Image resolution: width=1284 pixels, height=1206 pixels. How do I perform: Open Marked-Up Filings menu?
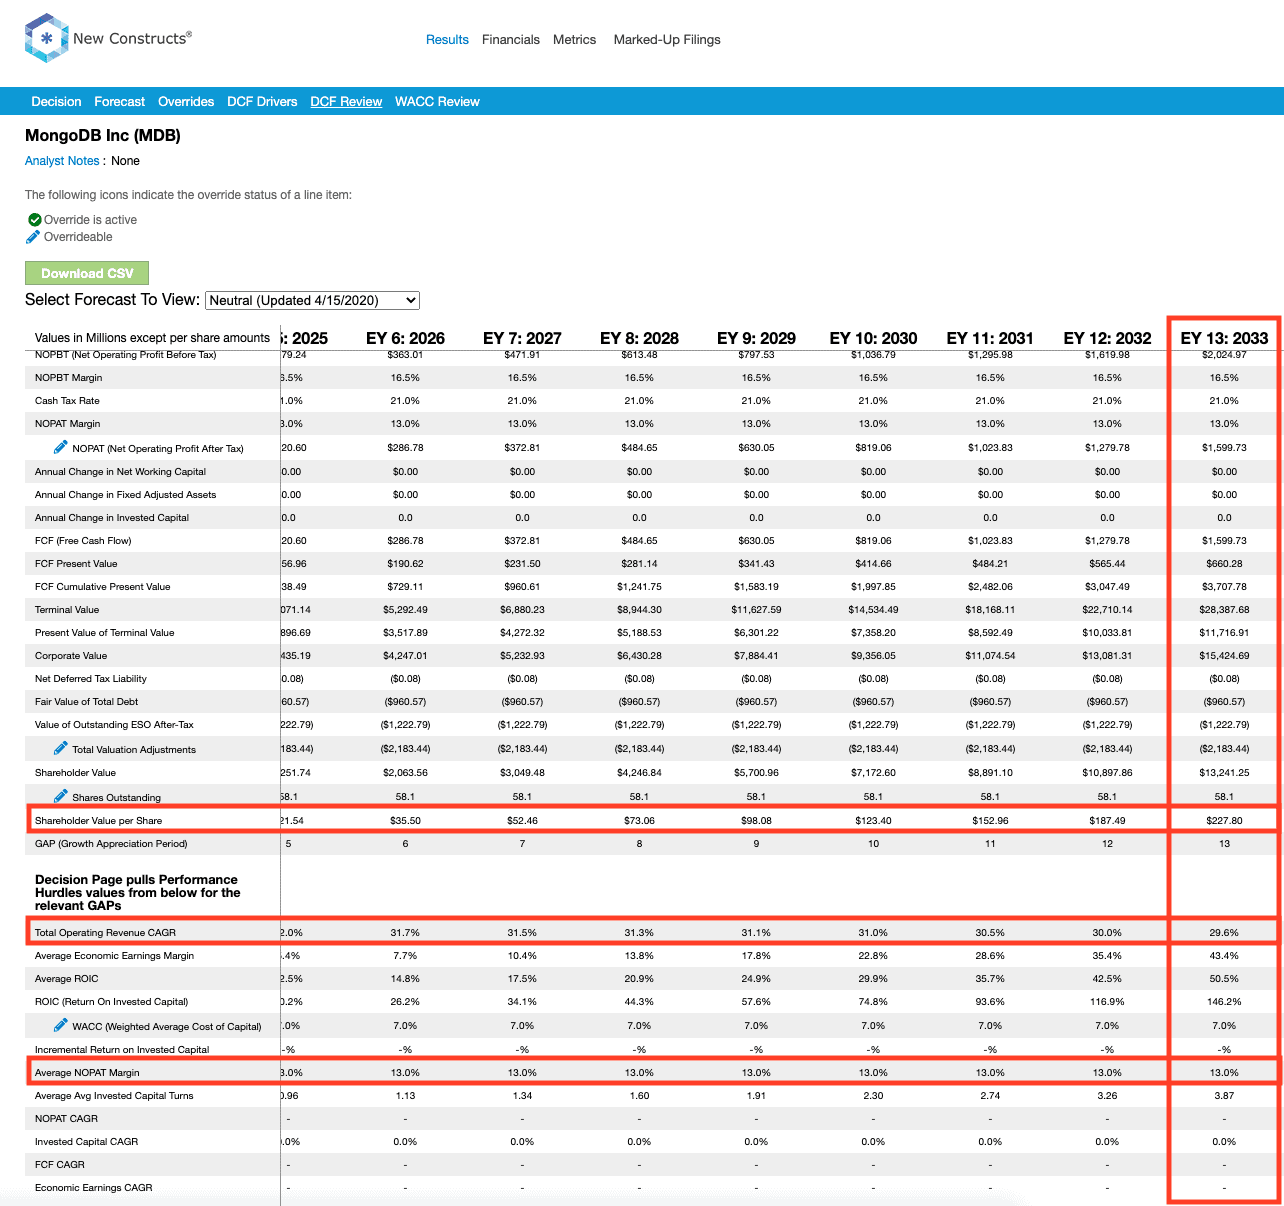667,40
